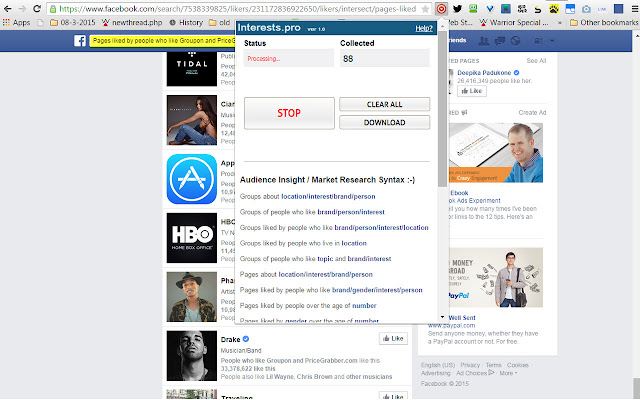Open Deepika Padukone page link
This screenshot has width=640, height=400.
pos(484,73)
